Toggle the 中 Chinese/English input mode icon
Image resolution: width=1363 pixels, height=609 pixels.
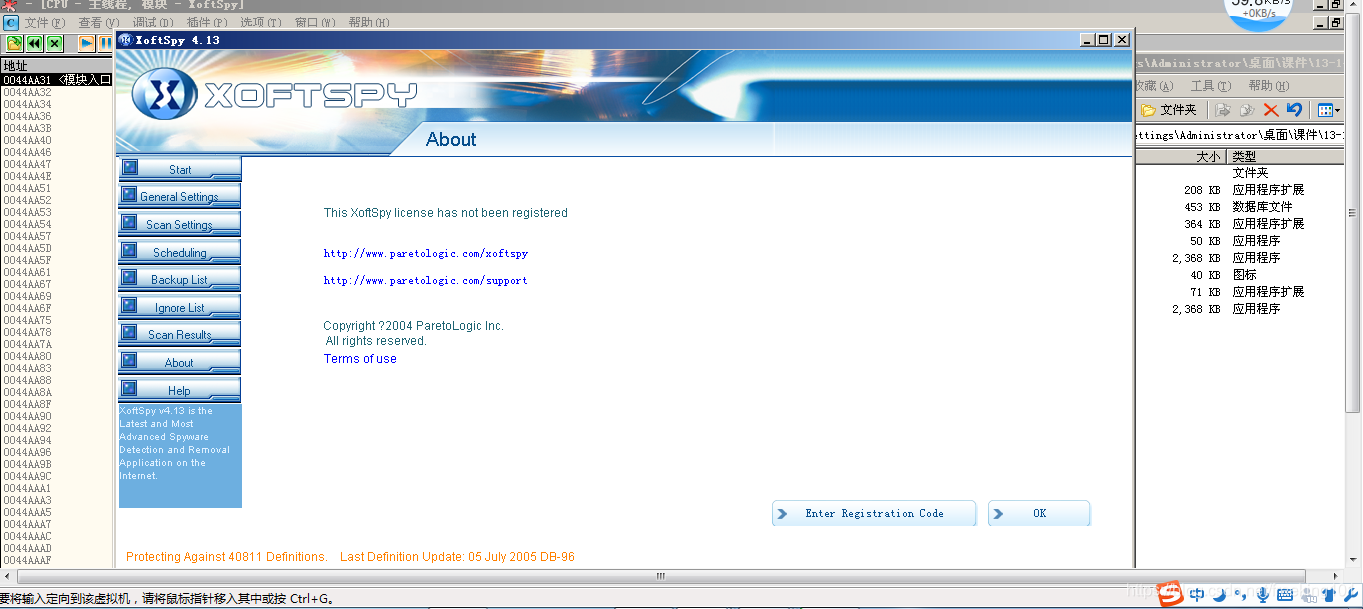(1197, 595)
